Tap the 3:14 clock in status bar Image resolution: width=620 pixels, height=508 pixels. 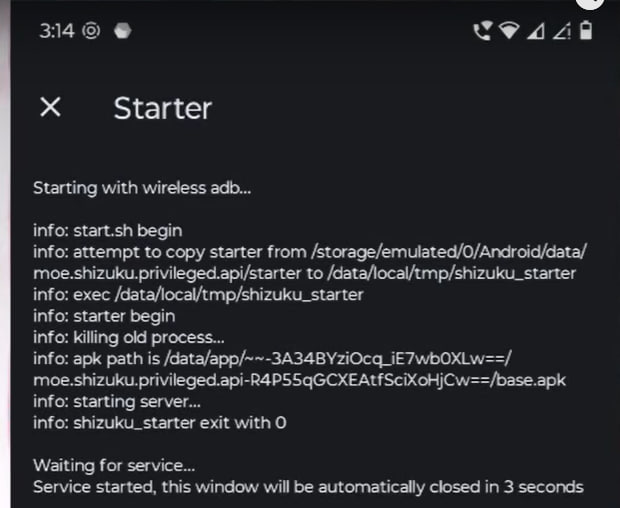click(57, 31)
